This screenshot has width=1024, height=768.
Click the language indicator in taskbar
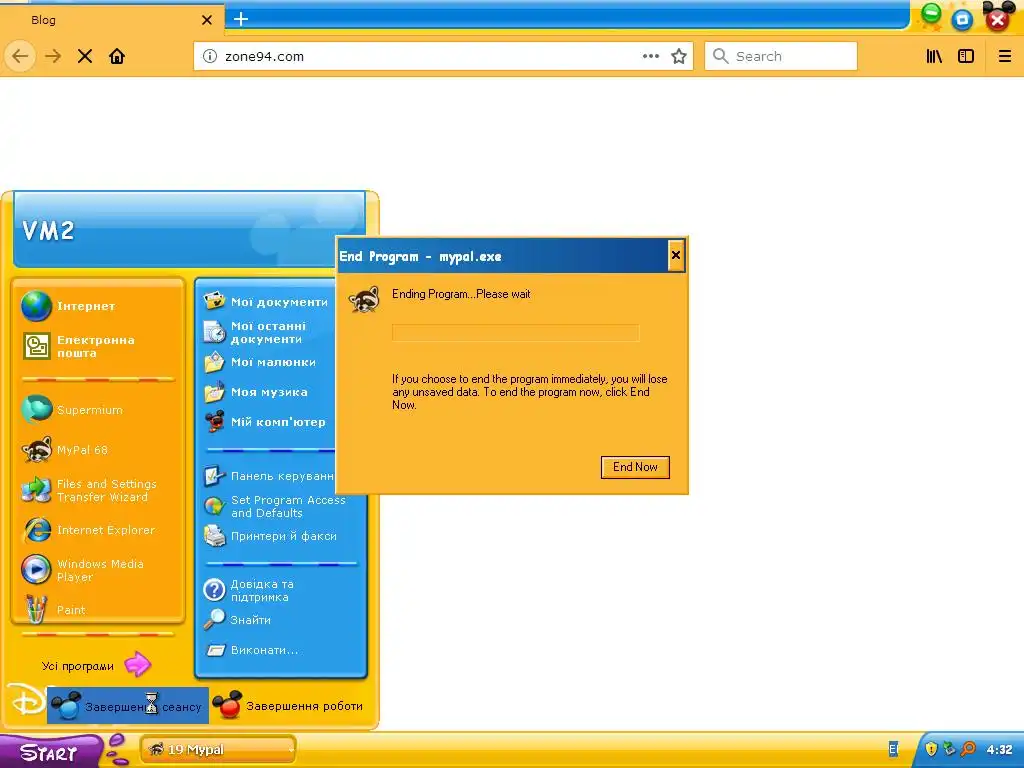(x=893, y=750)
